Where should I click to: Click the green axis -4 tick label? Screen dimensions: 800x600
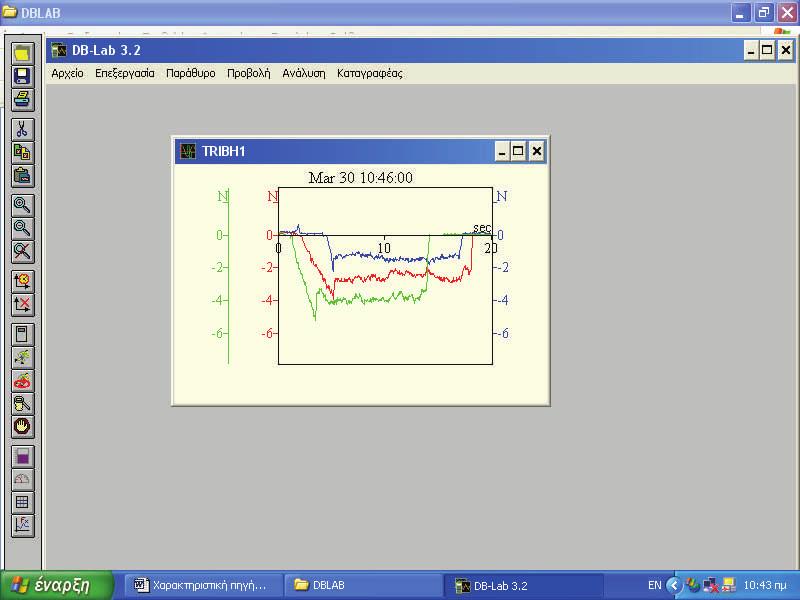[218, 300]
